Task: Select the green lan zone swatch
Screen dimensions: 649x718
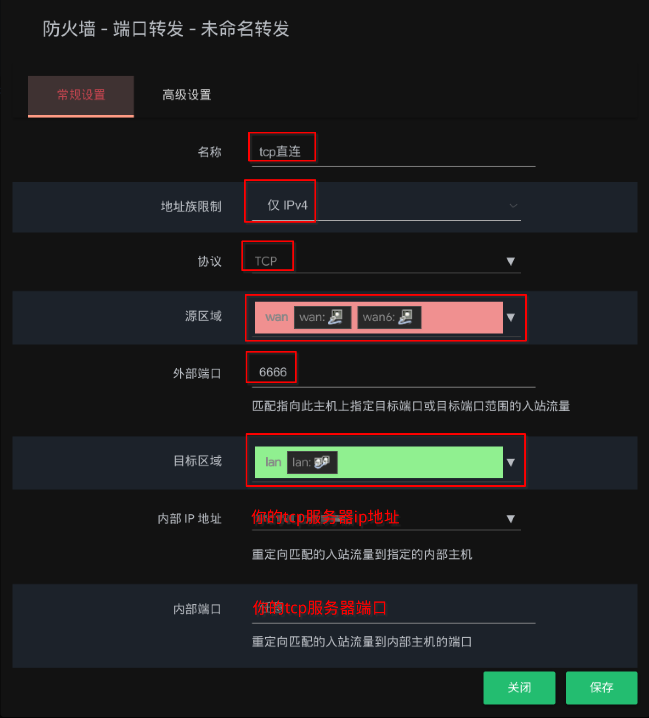Action: click(378, 462)
